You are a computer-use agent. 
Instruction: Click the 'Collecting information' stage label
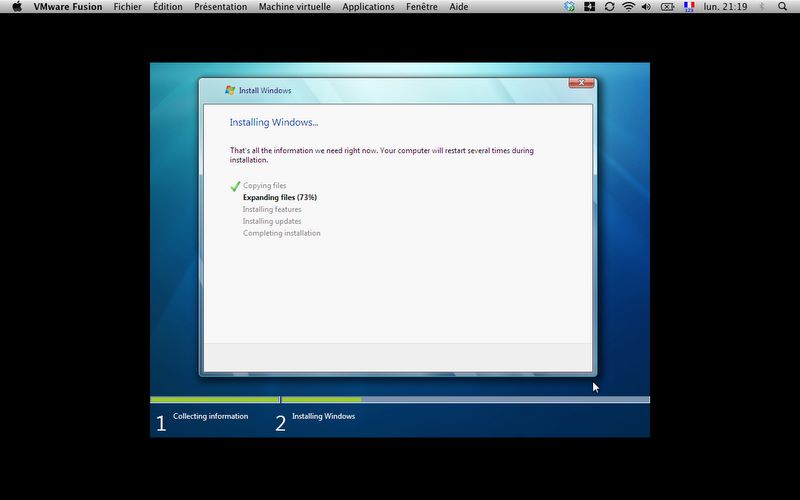(211, 416)
